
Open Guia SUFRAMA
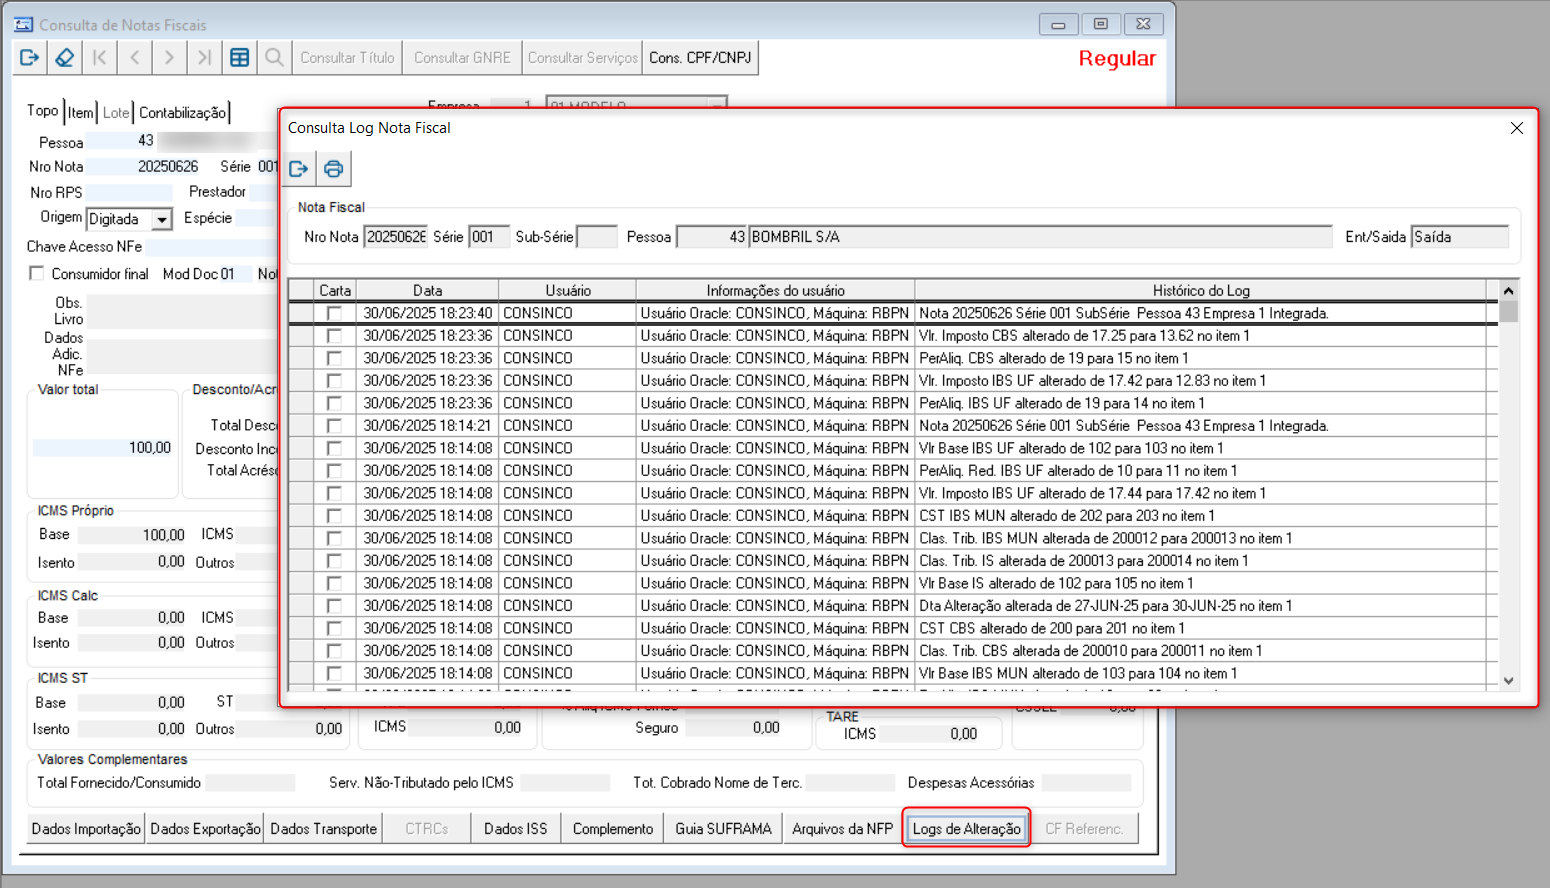[x=724, y=829]
